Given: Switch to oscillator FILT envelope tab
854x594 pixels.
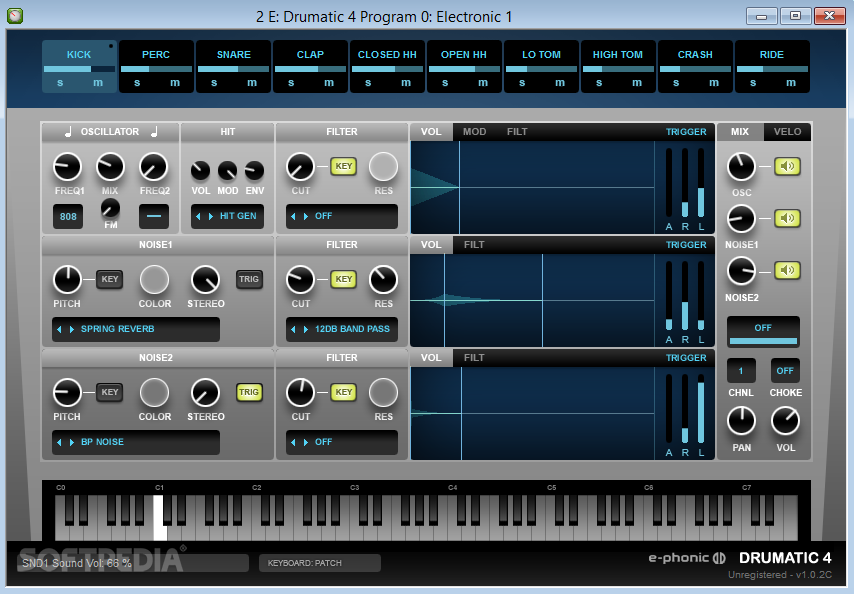Looking at the screenshot, I should pyautogui.click(x=517, y=132).
